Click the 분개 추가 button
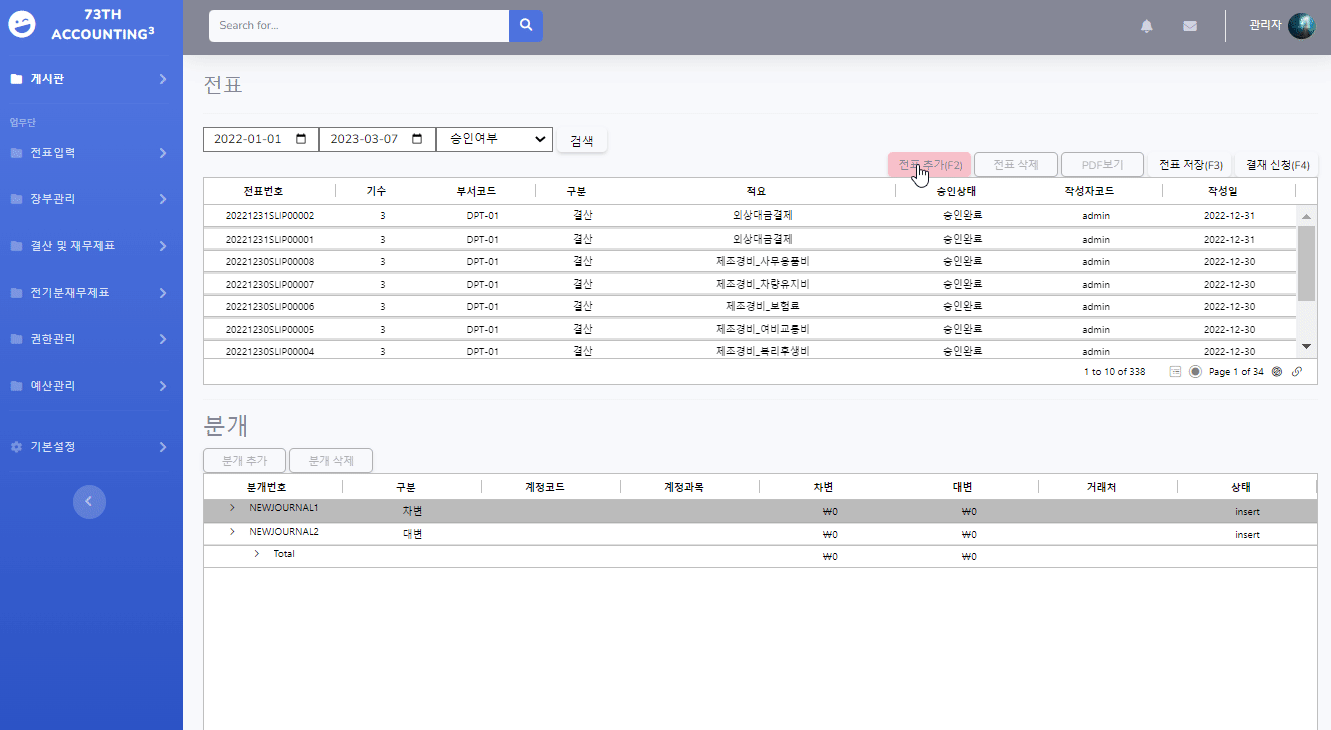 coord(244,461)
